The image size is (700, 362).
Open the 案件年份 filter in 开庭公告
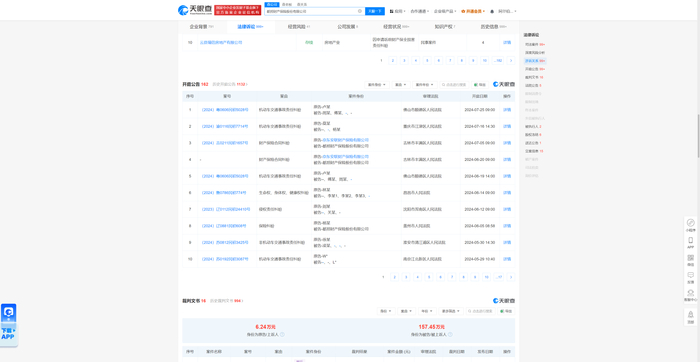pos(425,84)
